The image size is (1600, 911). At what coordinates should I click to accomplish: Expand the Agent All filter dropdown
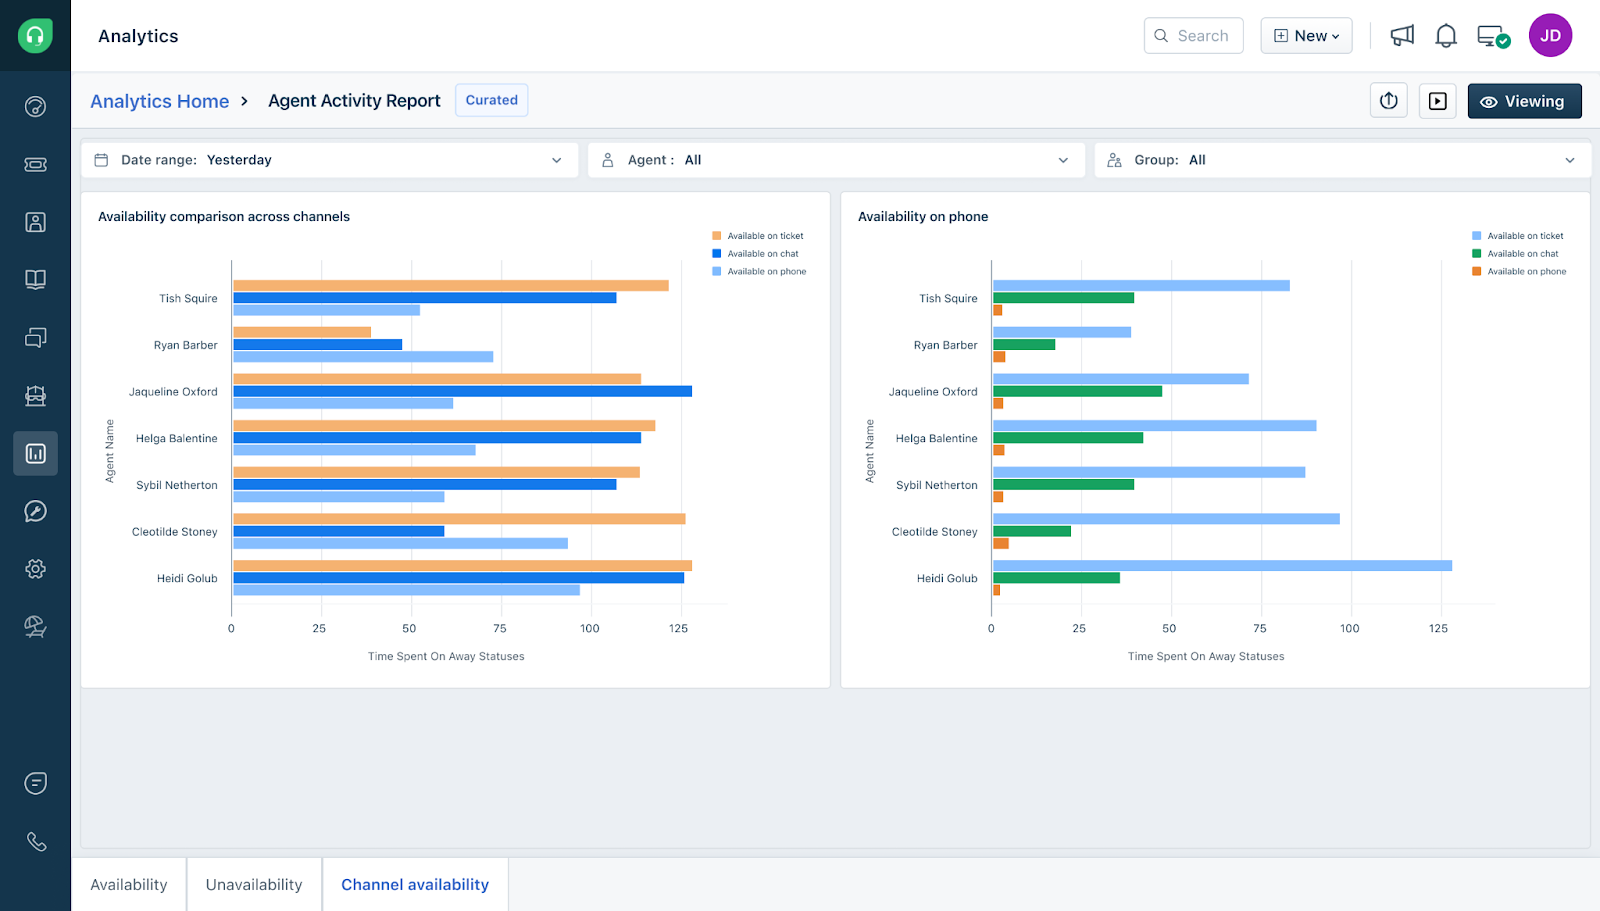tap(836, 160)
